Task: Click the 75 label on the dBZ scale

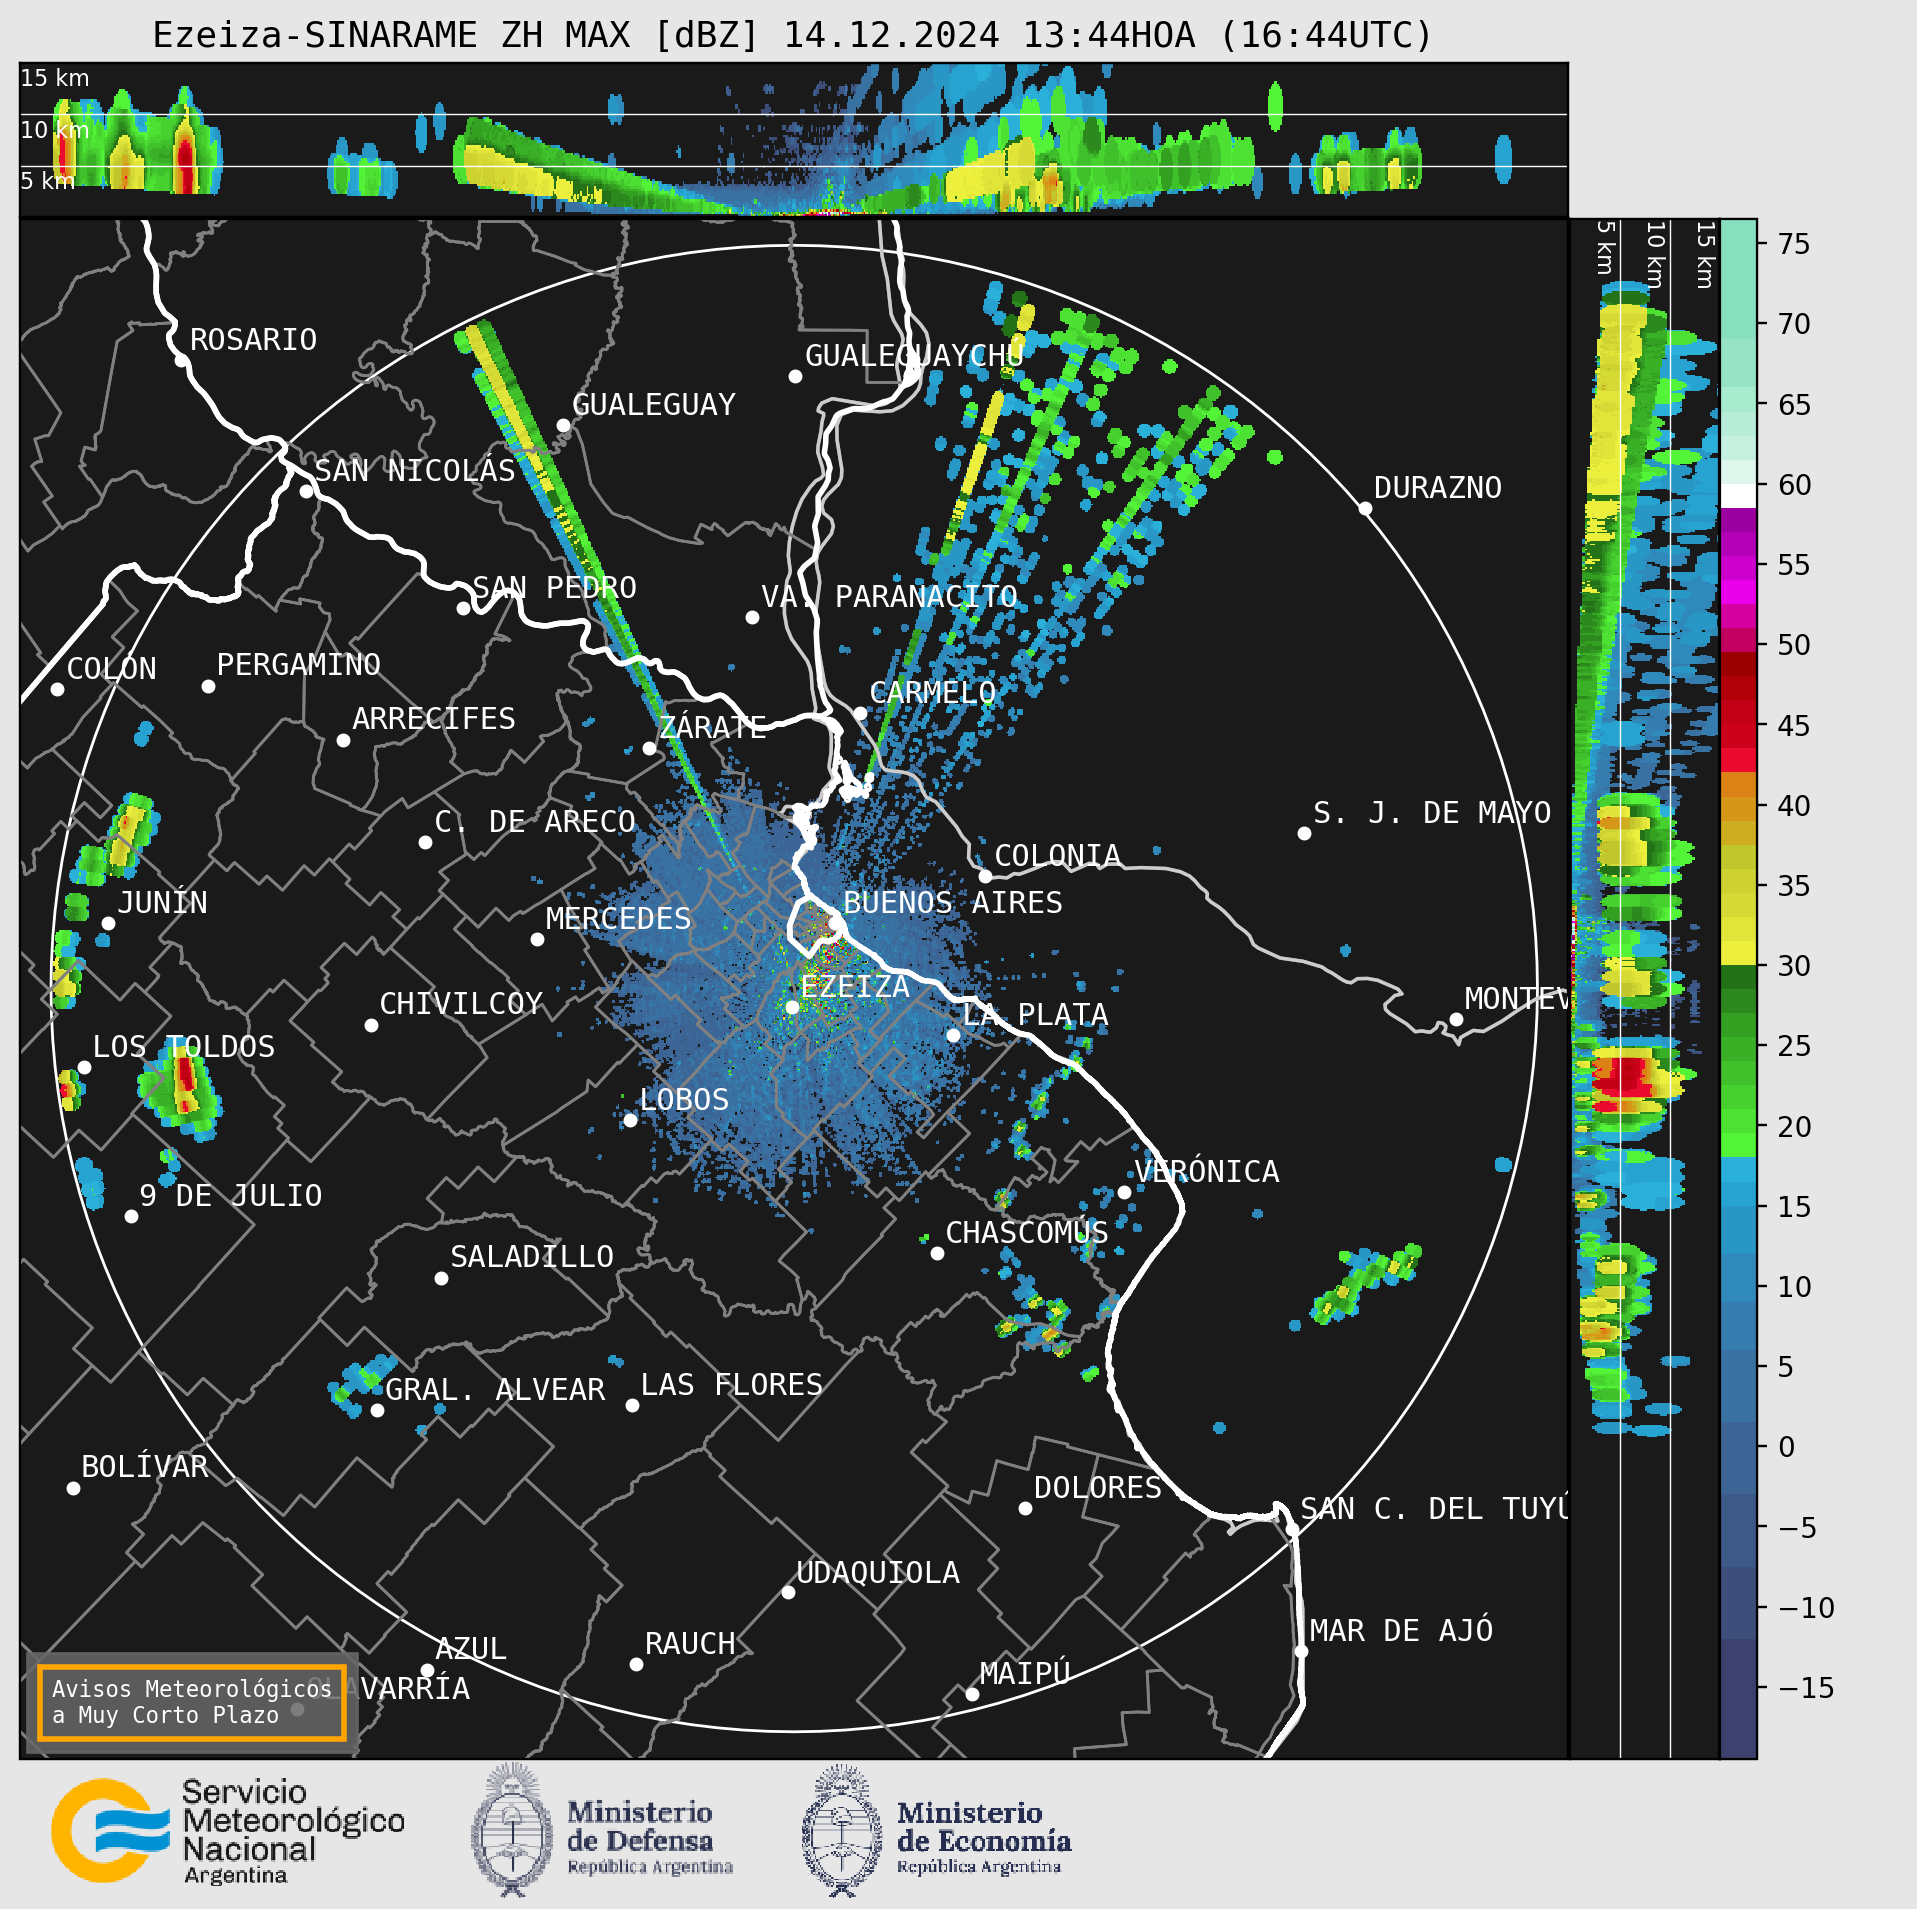Action: pos(1794,244)
